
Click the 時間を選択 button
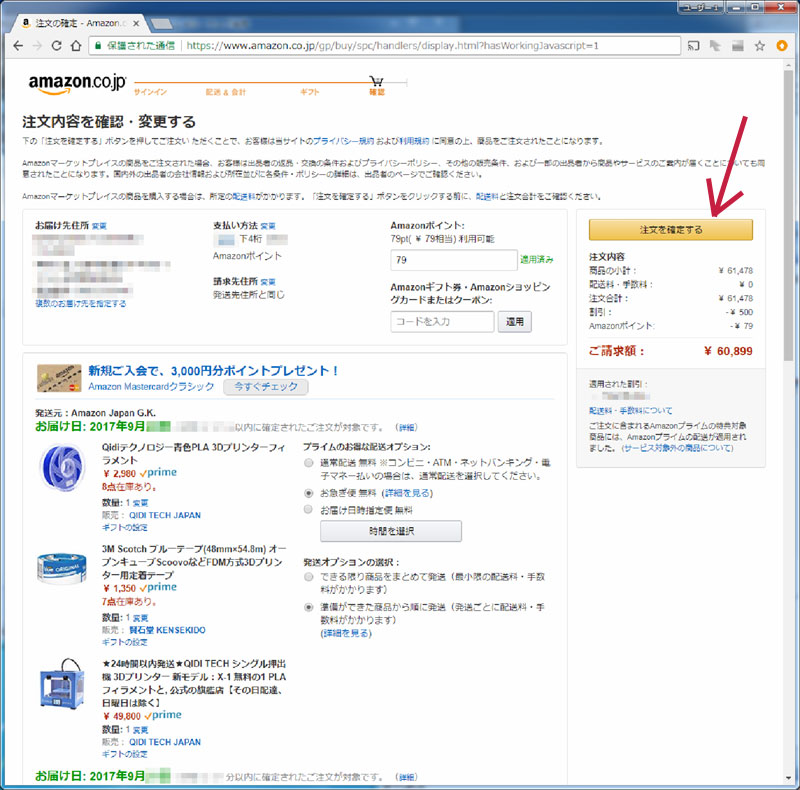click(391, 531)
